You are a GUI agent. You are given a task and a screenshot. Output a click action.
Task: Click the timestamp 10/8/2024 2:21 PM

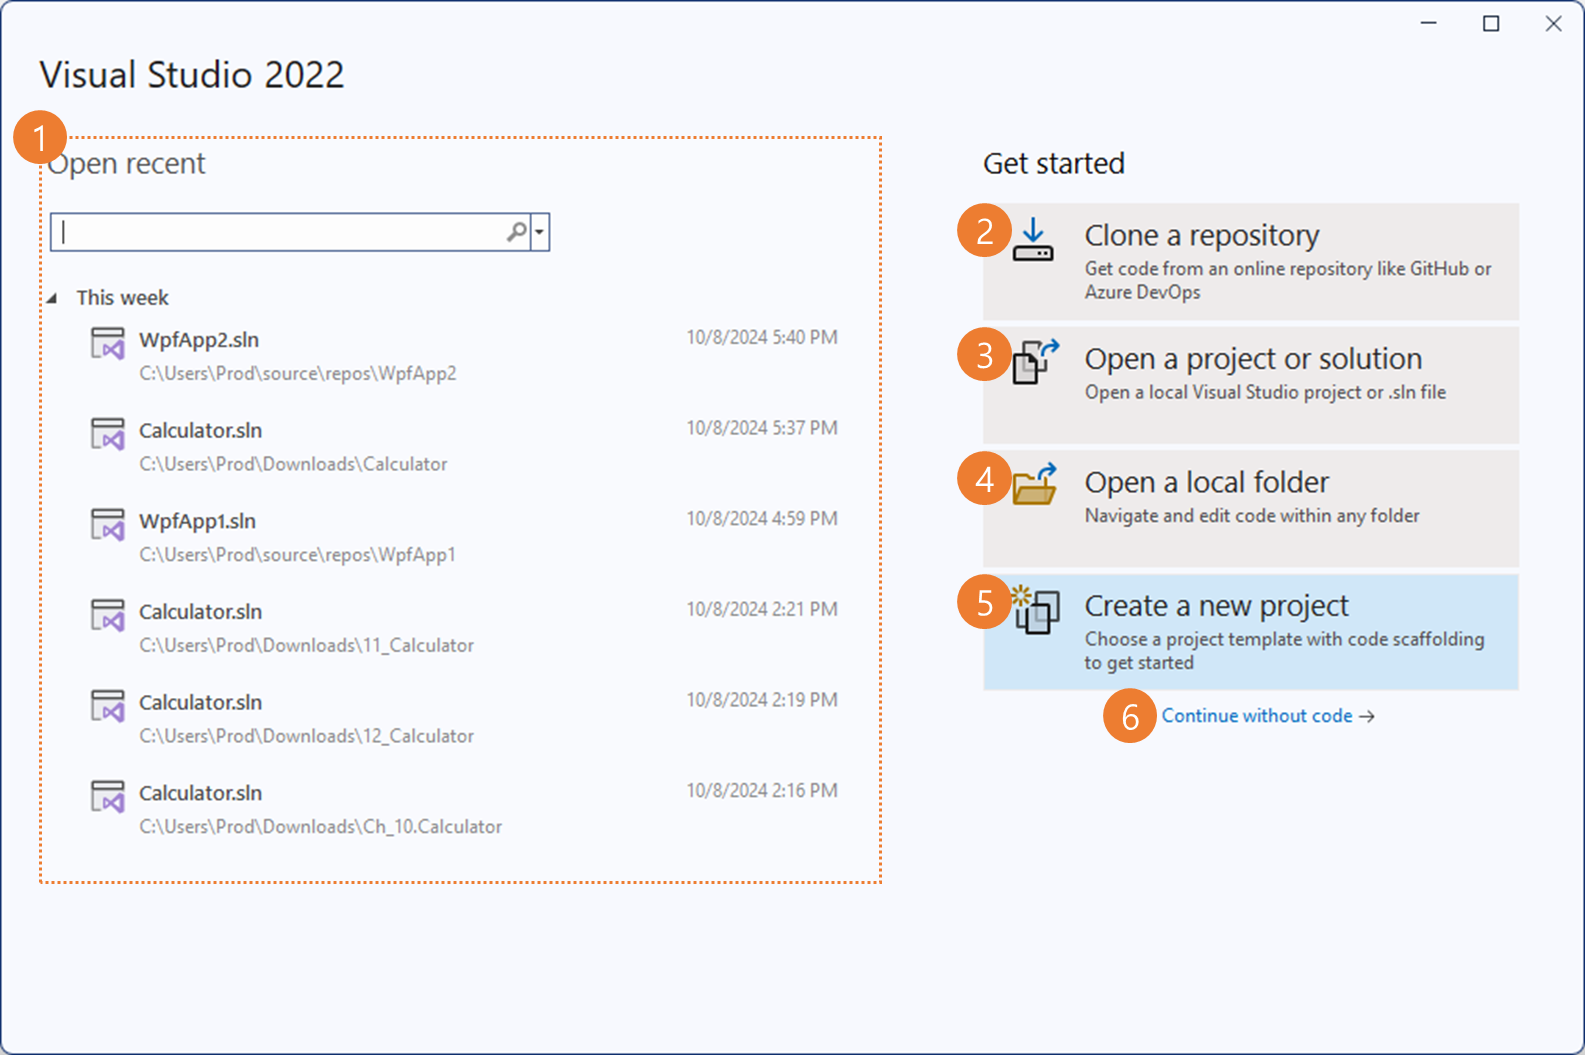pyautogui.click(x=762, y=609)
